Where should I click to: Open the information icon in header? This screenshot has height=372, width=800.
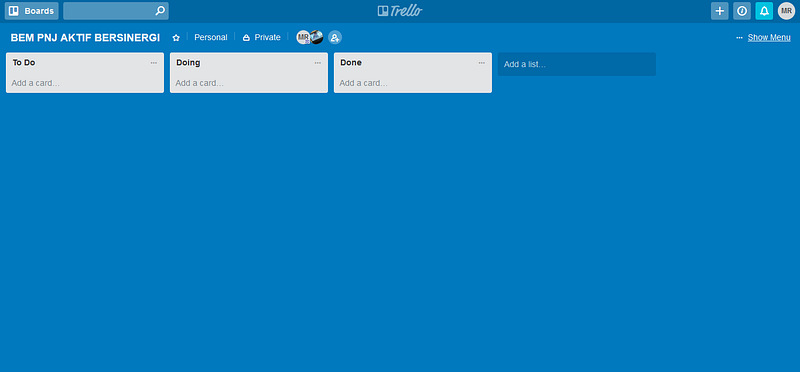tap(742, 11)
